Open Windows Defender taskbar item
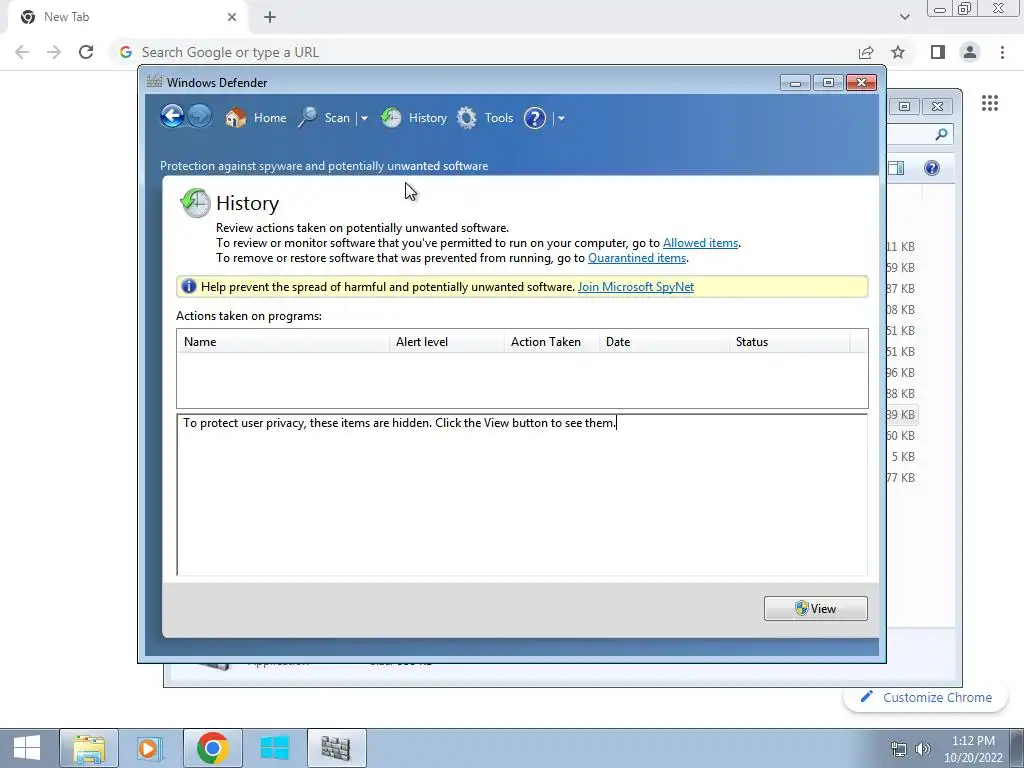This screenshot has height=768, width=1024. (336, 748)
